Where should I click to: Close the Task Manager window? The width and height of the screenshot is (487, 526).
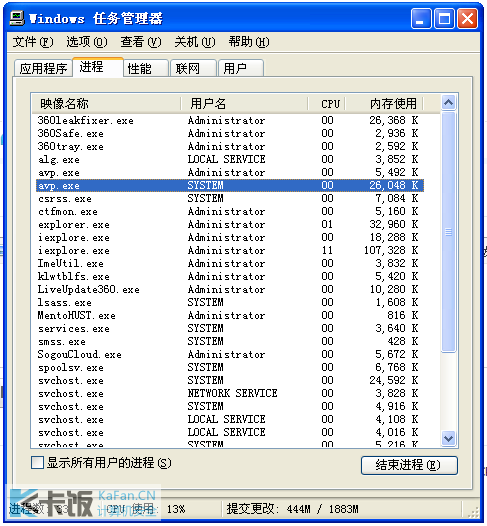[x=468, y=18]
